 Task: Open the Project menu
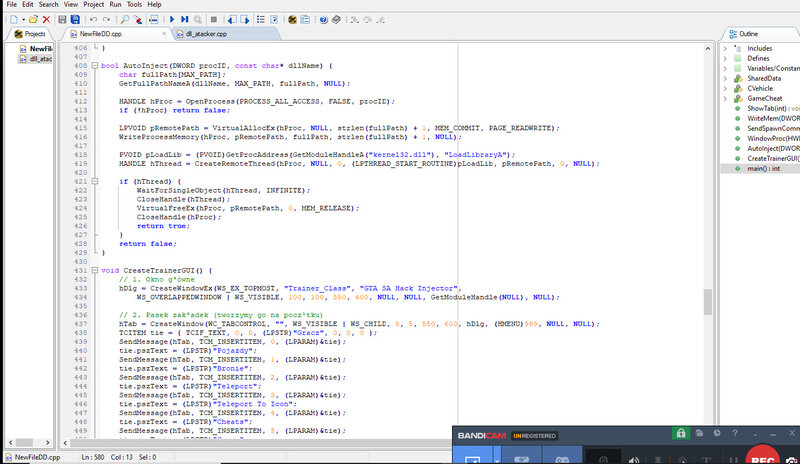click(93, 5)
